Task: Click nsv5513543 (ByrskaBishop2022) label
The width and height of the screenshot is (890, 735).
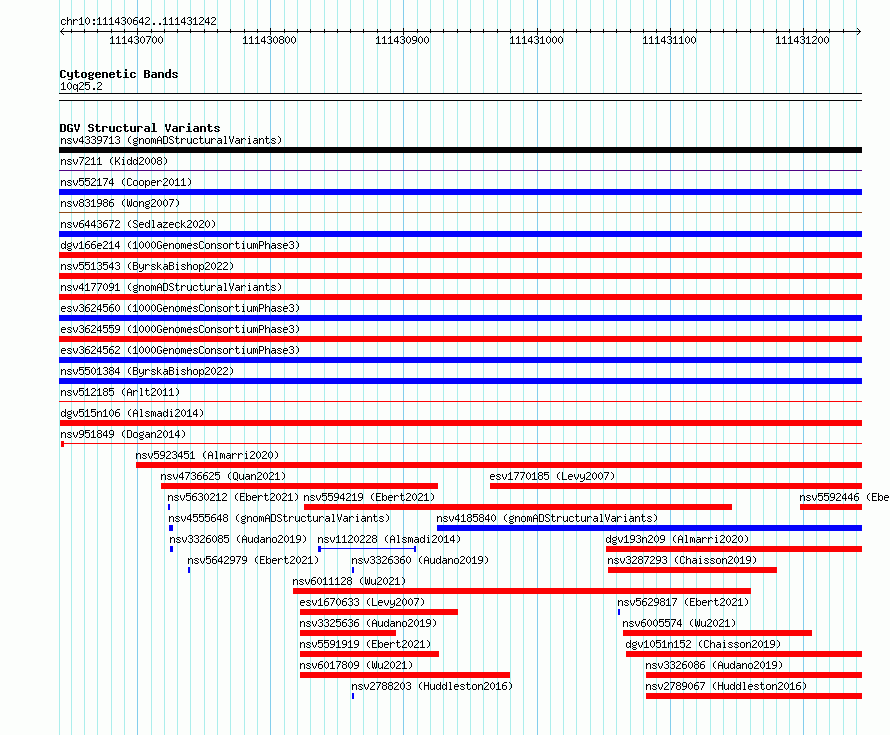Action: [147, 266]
